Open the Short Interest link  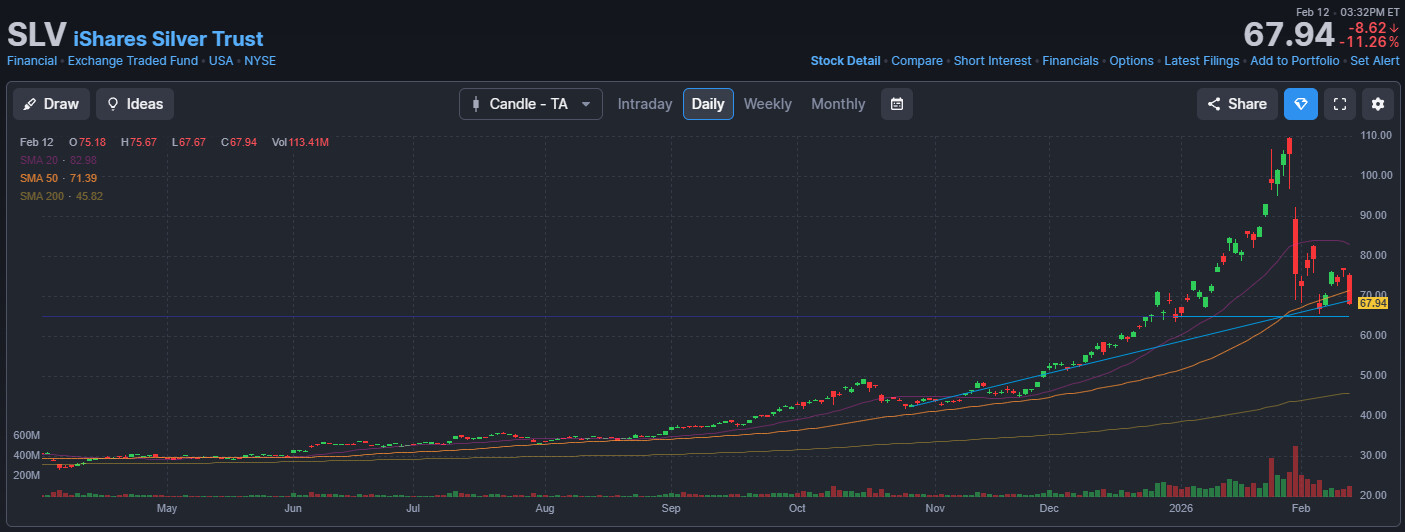(992, 61)
